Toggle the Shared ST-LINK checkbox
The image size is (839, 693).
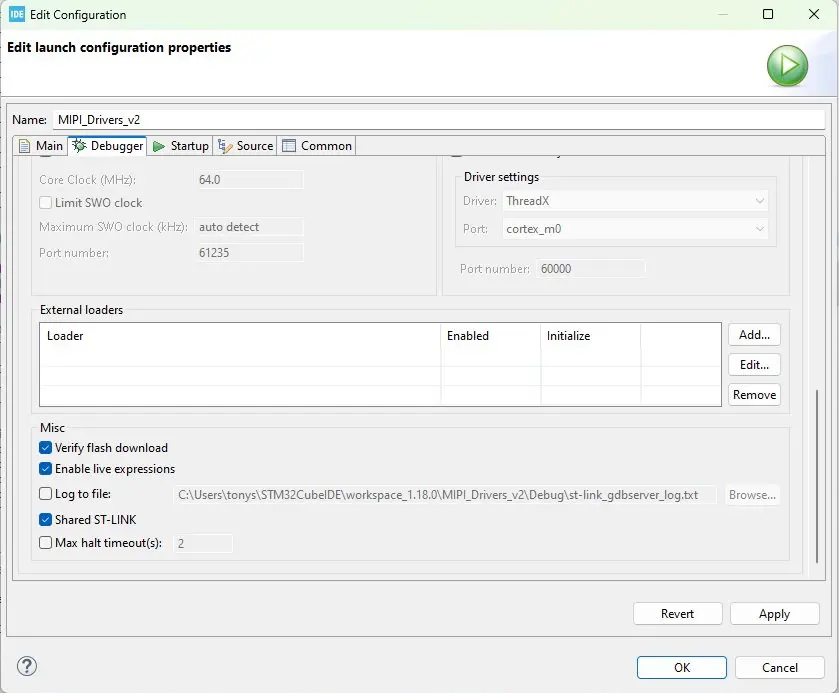(46, 520)
